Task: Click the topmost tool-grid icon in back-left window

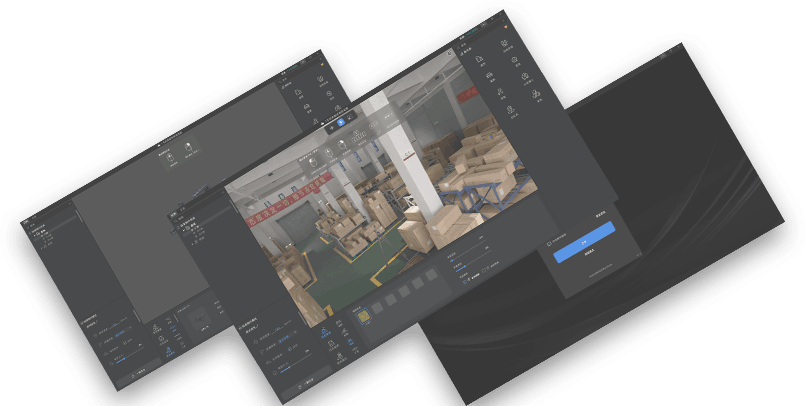Action: click(x=321, y=81)
